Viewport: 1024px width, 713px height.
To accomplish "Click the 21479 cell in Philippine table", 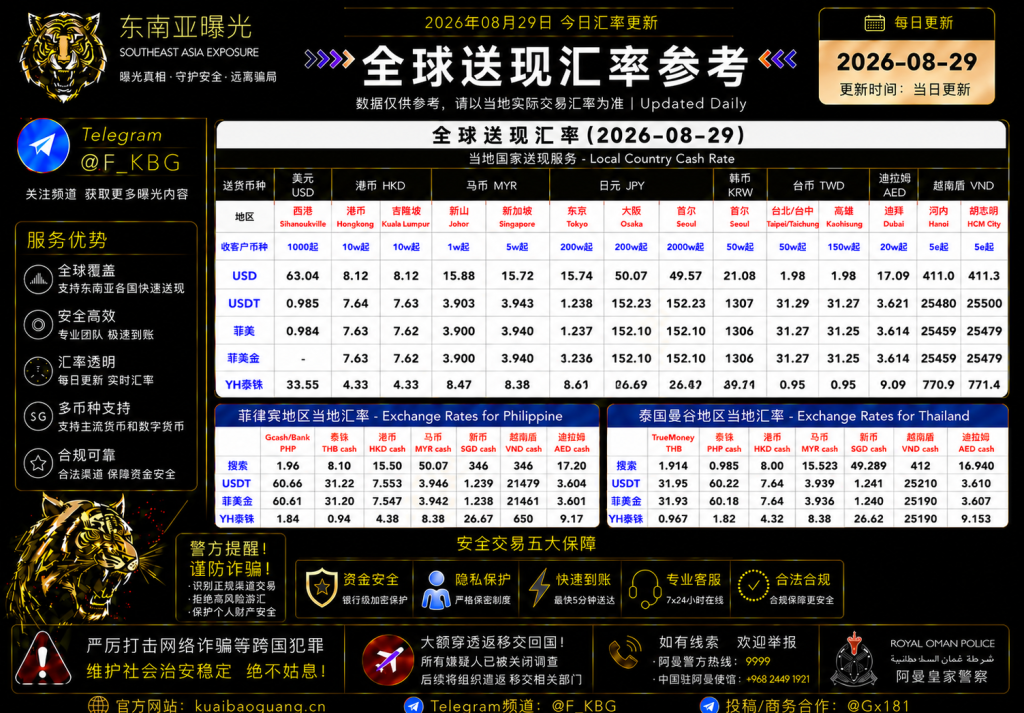I will point(523,483).
